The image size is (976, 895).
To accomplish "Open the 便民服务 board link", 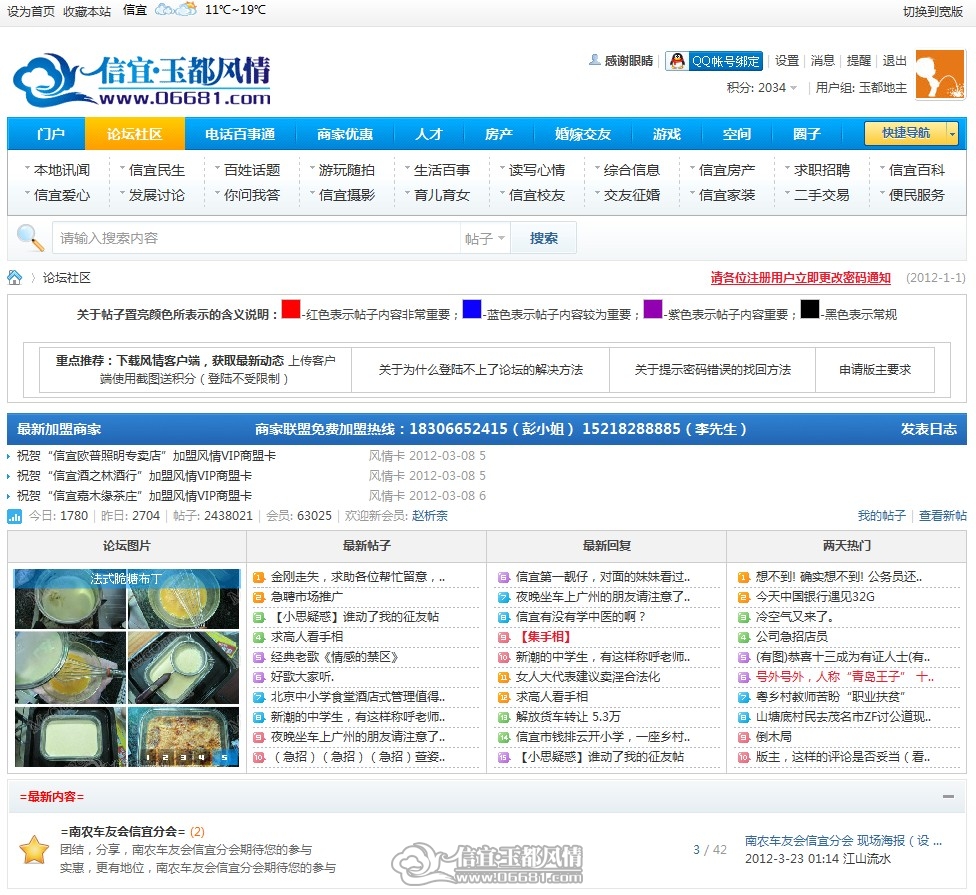I will point(916,195).
